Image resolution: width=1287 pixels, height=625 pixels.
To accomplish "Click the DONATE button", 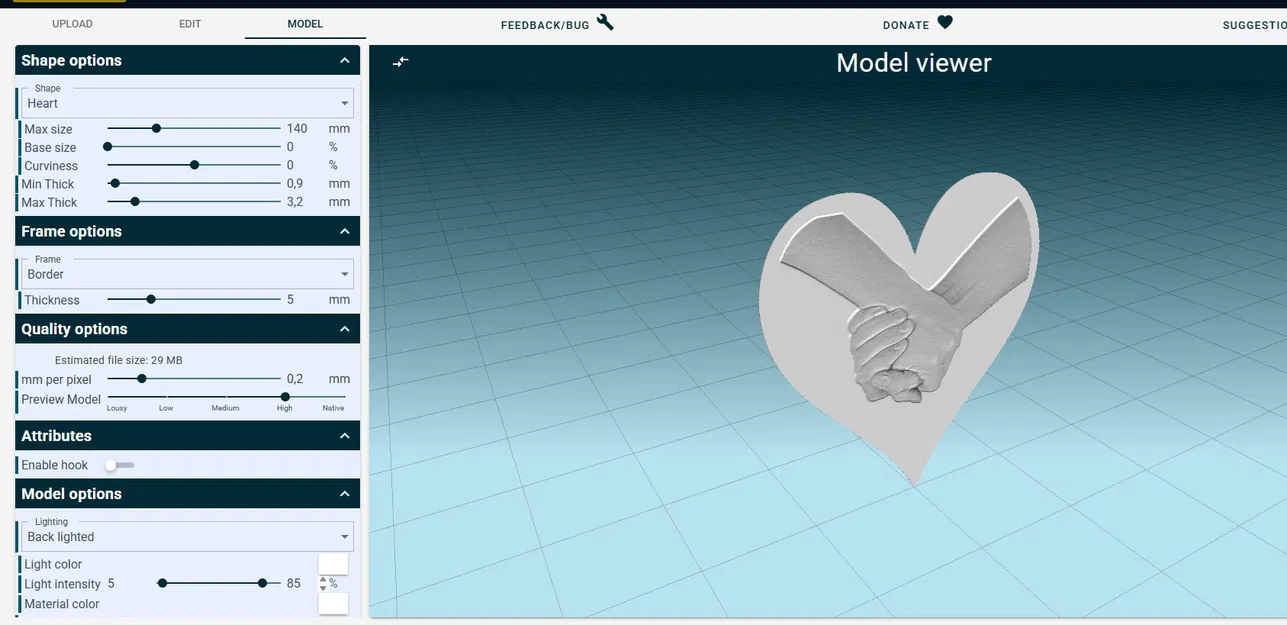I will coord(905,22).
